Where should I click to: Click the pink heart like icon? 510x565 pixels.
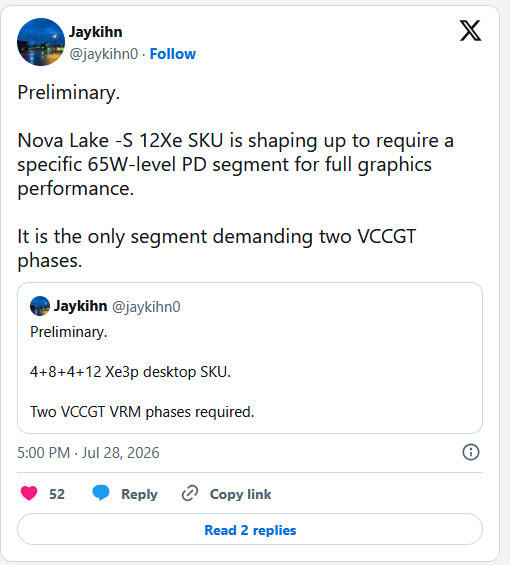click(x=29, y=493)
